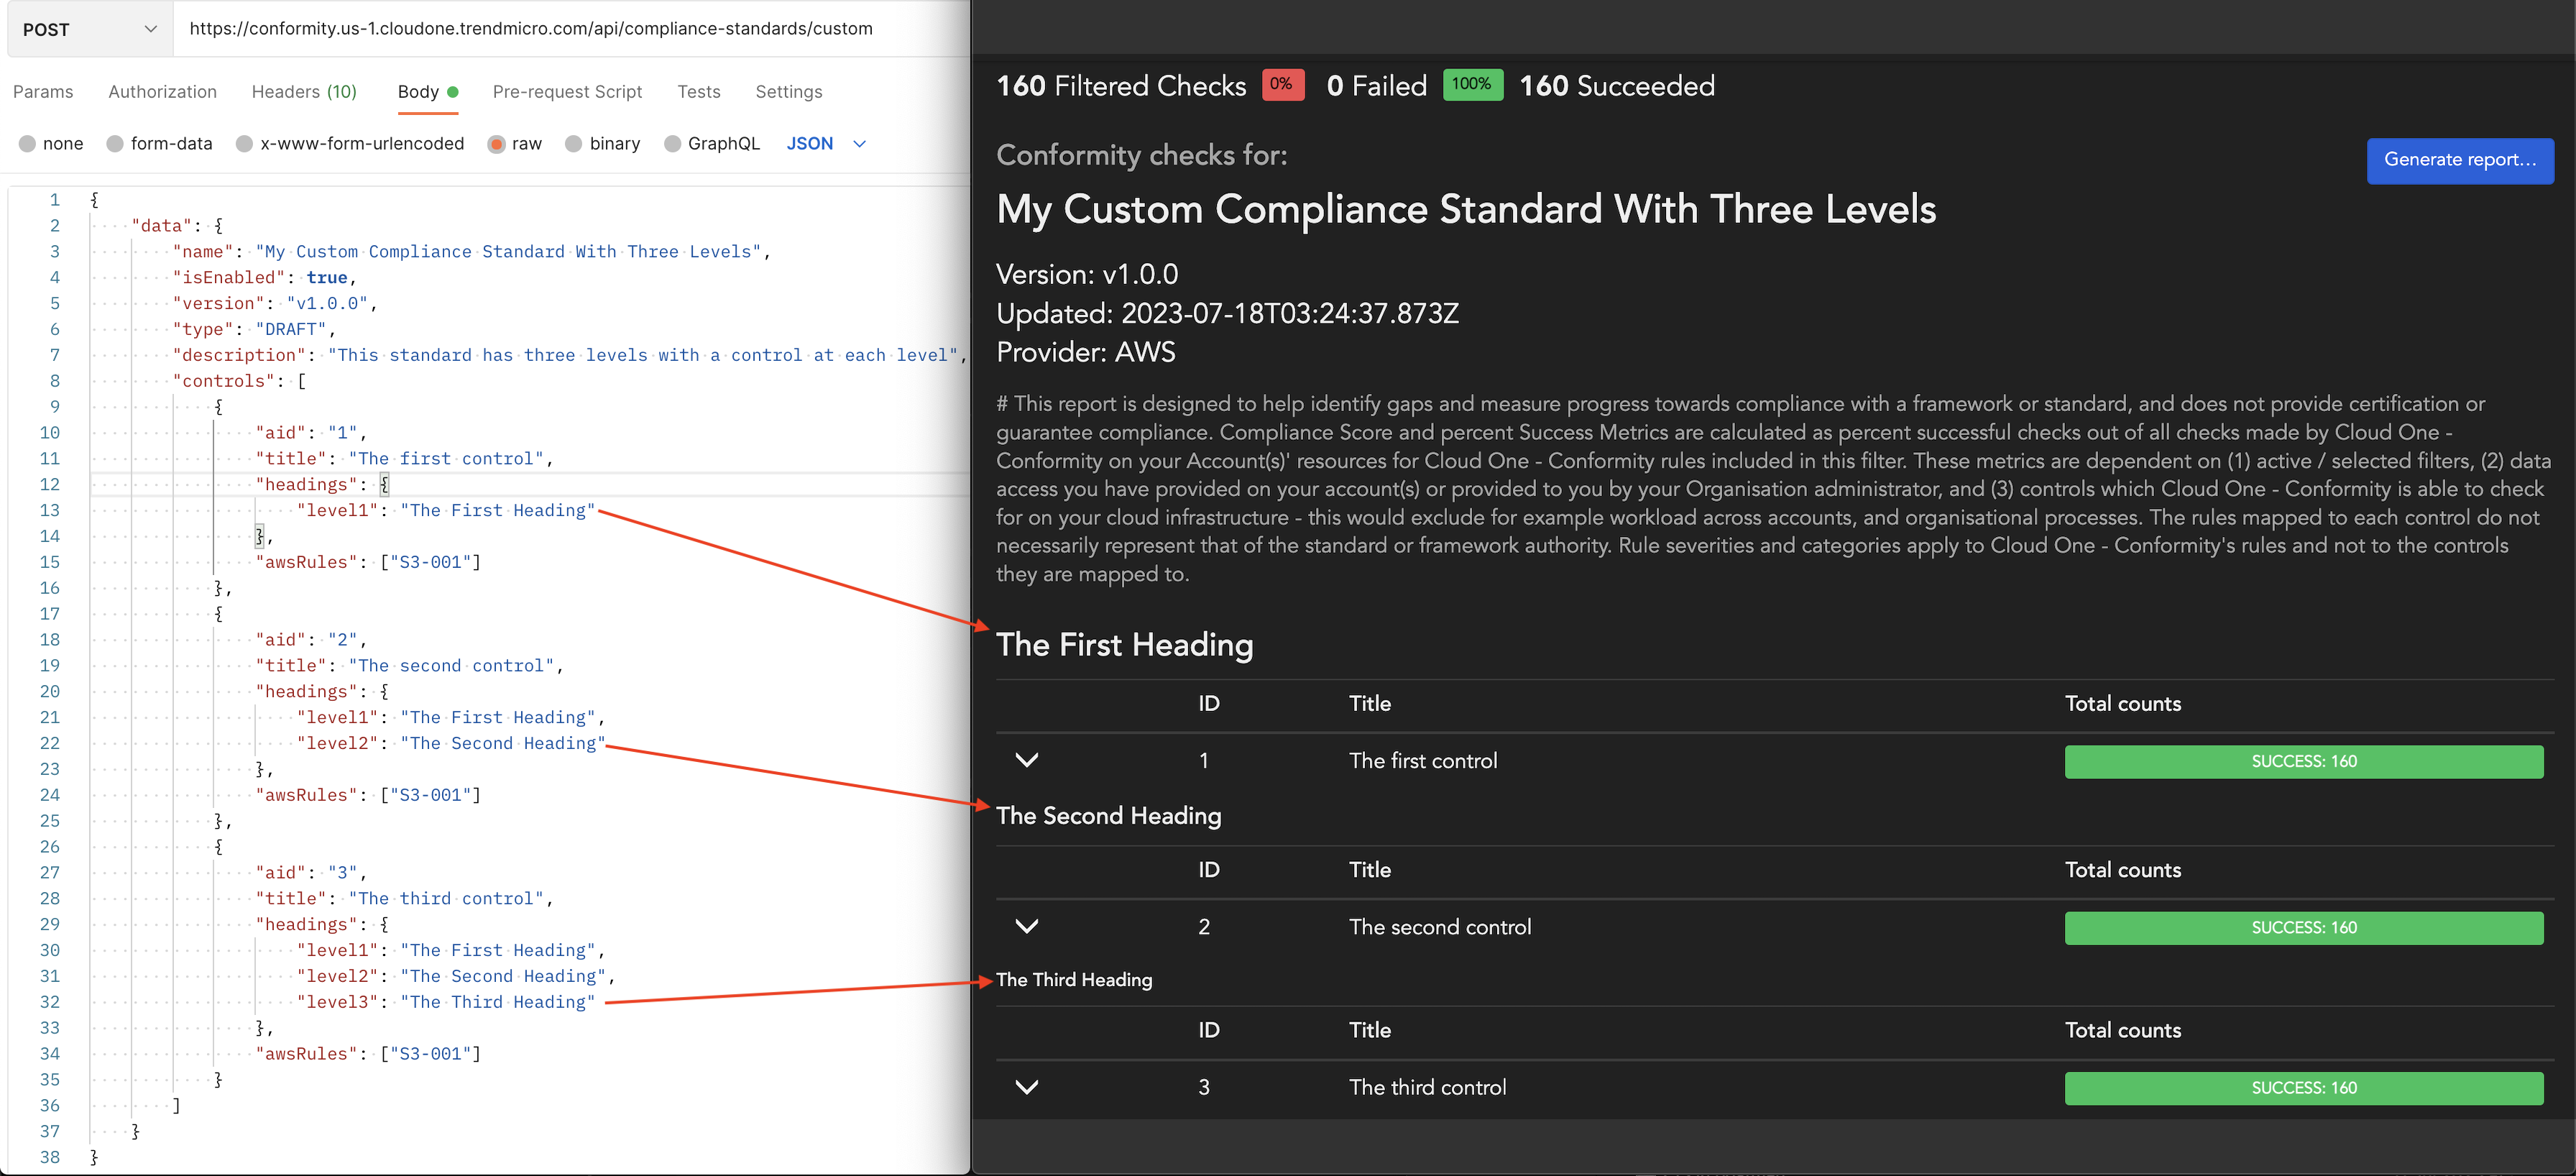
Task: Select the form-data radio option
Action: click(x=115, y=144)
